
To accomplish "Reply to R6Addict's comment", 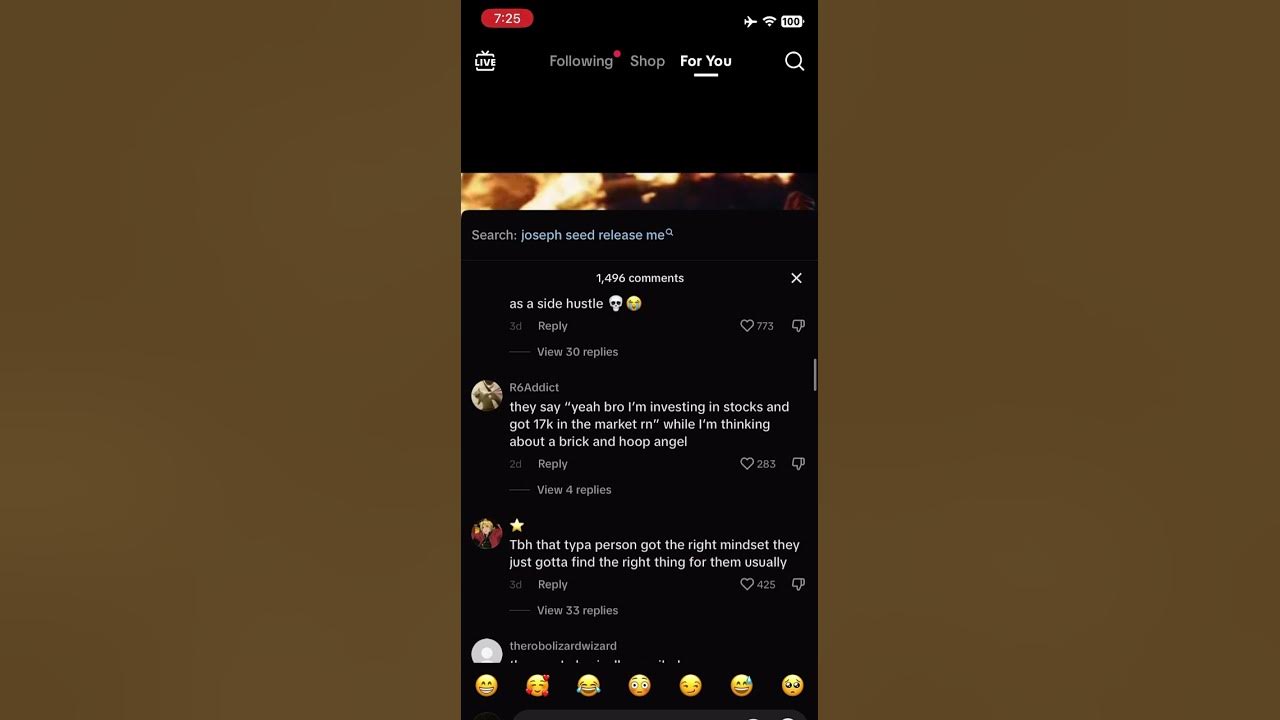I will coord(552,464).
